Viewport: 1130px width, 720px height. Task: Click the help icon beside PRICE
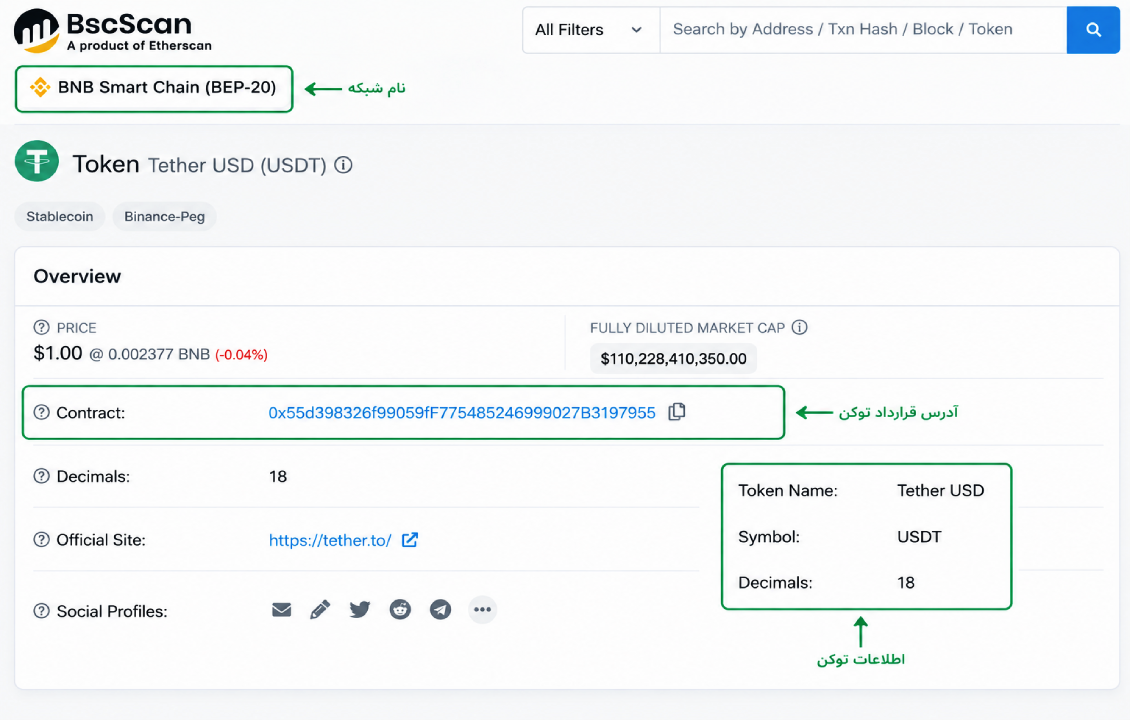point(42,327)
